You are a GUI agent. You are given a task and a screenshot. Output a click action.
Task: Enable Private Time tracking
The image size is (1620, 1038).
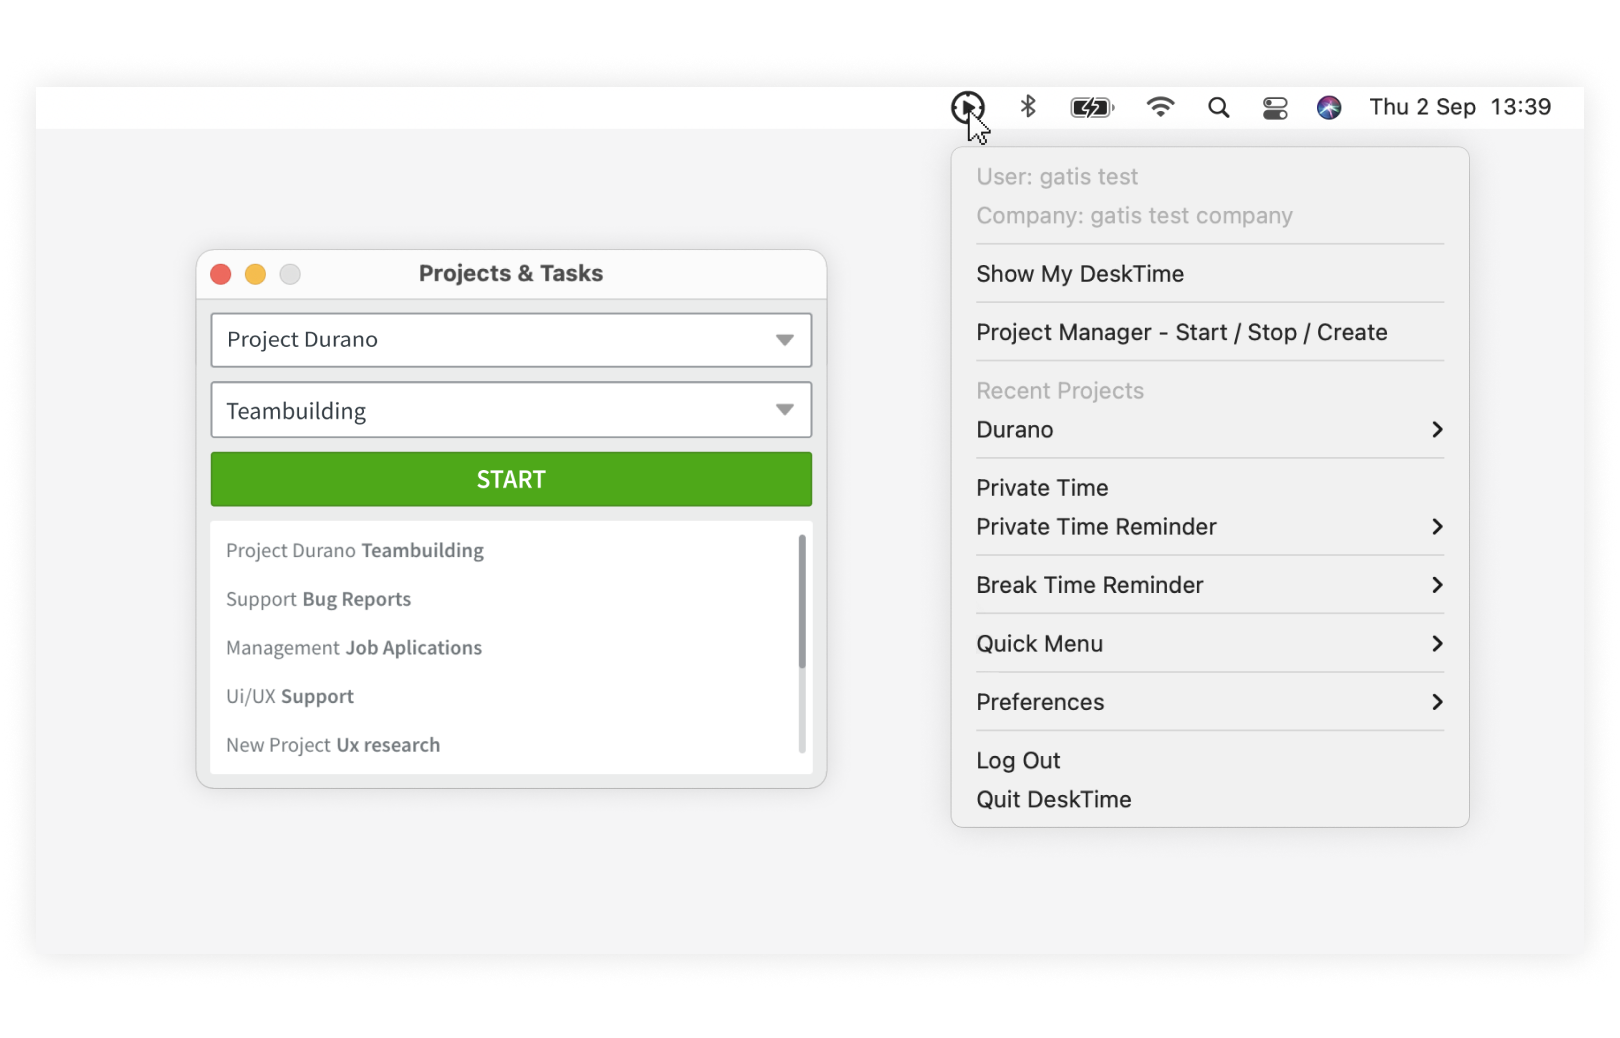click(1042, 488)
